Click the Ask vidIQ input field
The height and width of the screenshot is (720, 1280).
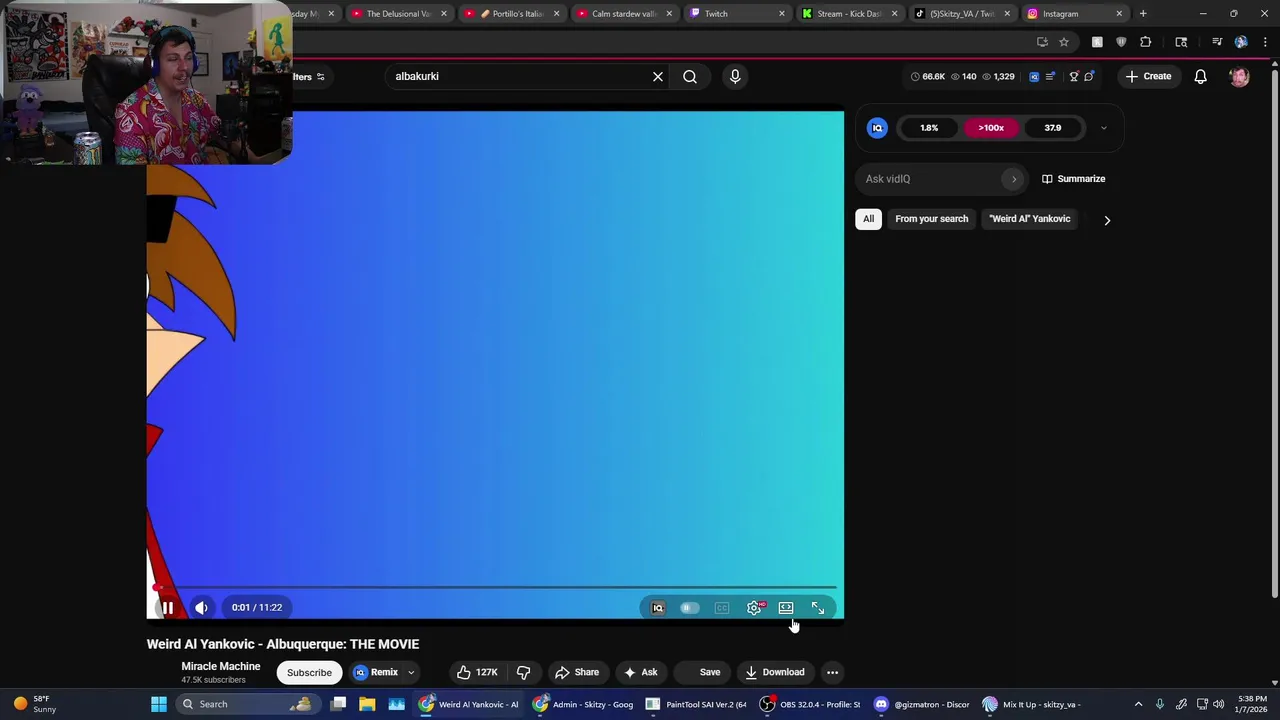pos(932,179)
